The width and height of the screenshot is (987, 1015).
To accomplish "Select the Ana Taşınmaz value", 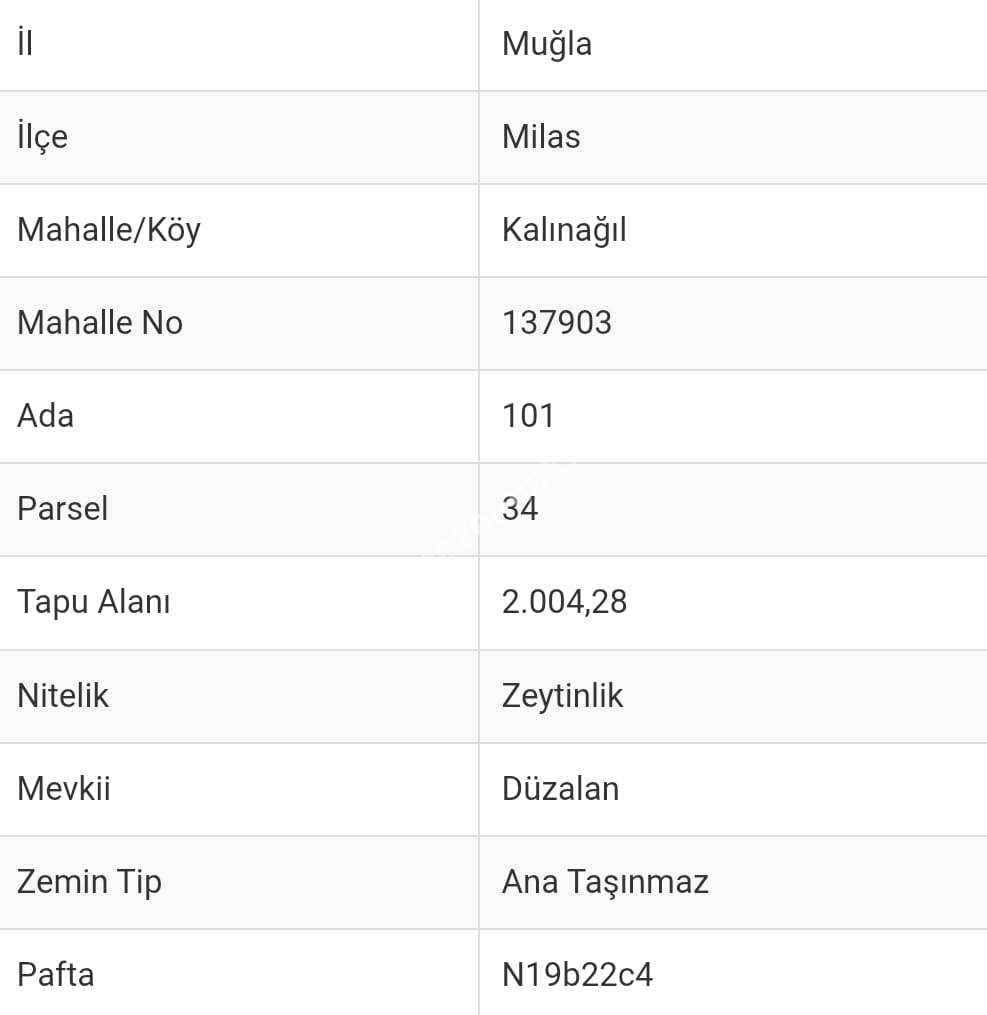I will tap(605, 881).
